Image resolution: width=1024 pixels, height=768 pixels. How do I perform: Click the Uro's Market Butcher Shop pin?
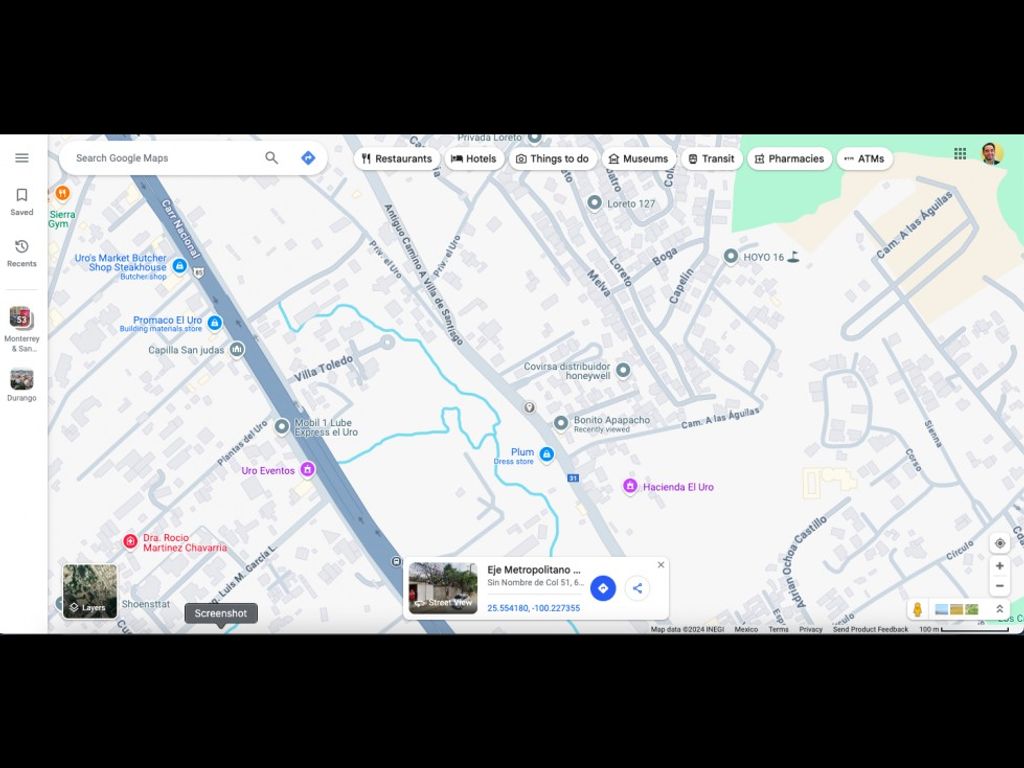[x=180, y=266]
